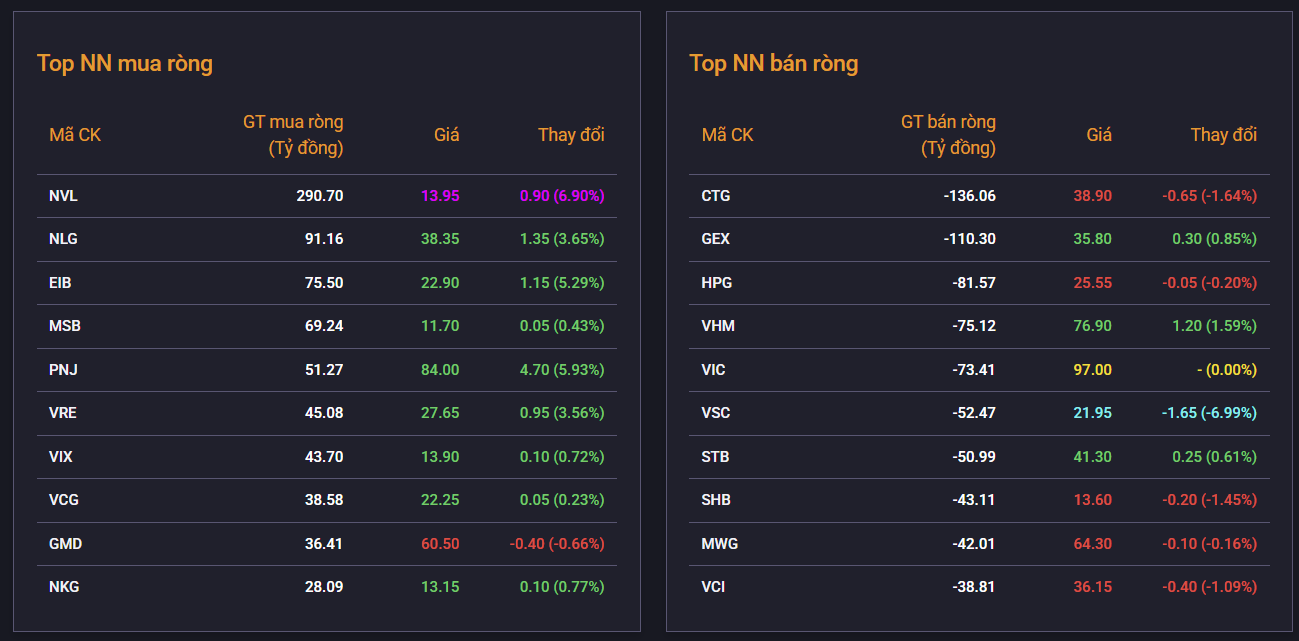Click VIC price 97.00
Viewport: 1299px width, 641px height.
click(x=1093, y=370)
